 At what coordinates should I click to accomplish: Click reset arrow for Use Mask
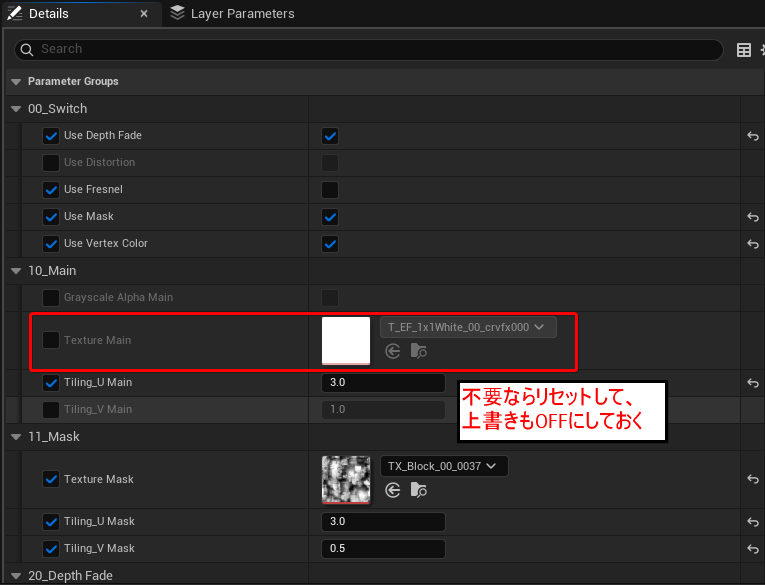point(751,217)
